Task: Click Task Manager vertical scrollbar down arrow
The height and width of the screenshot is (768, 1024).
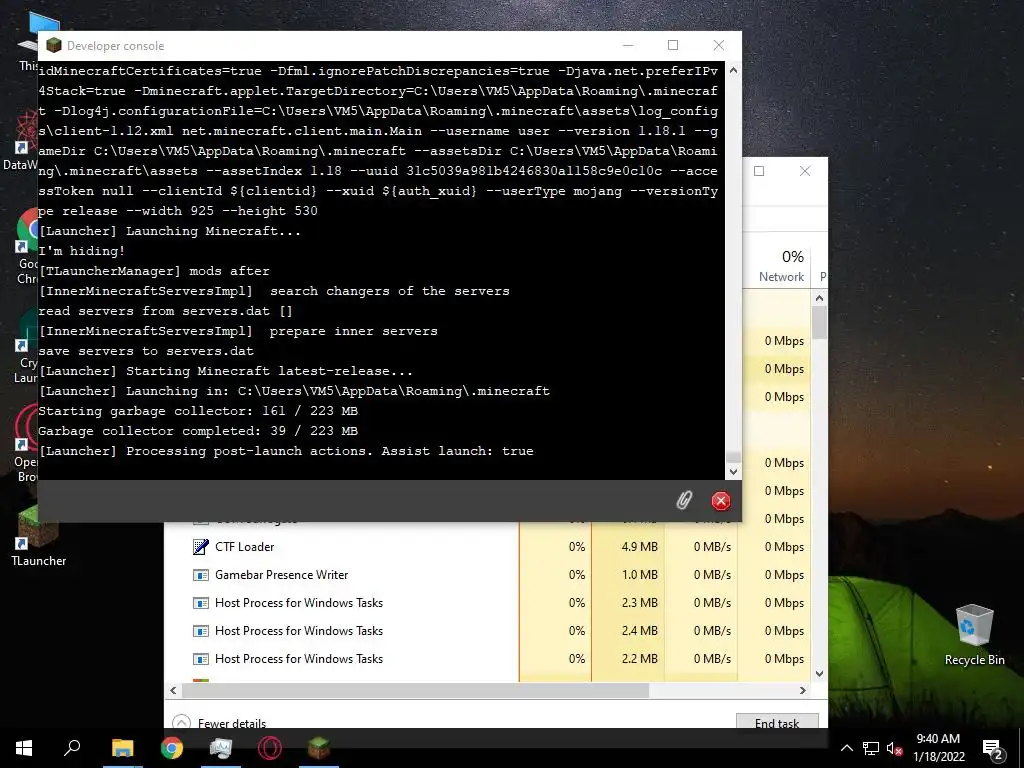Action: [x=820, y=673]
